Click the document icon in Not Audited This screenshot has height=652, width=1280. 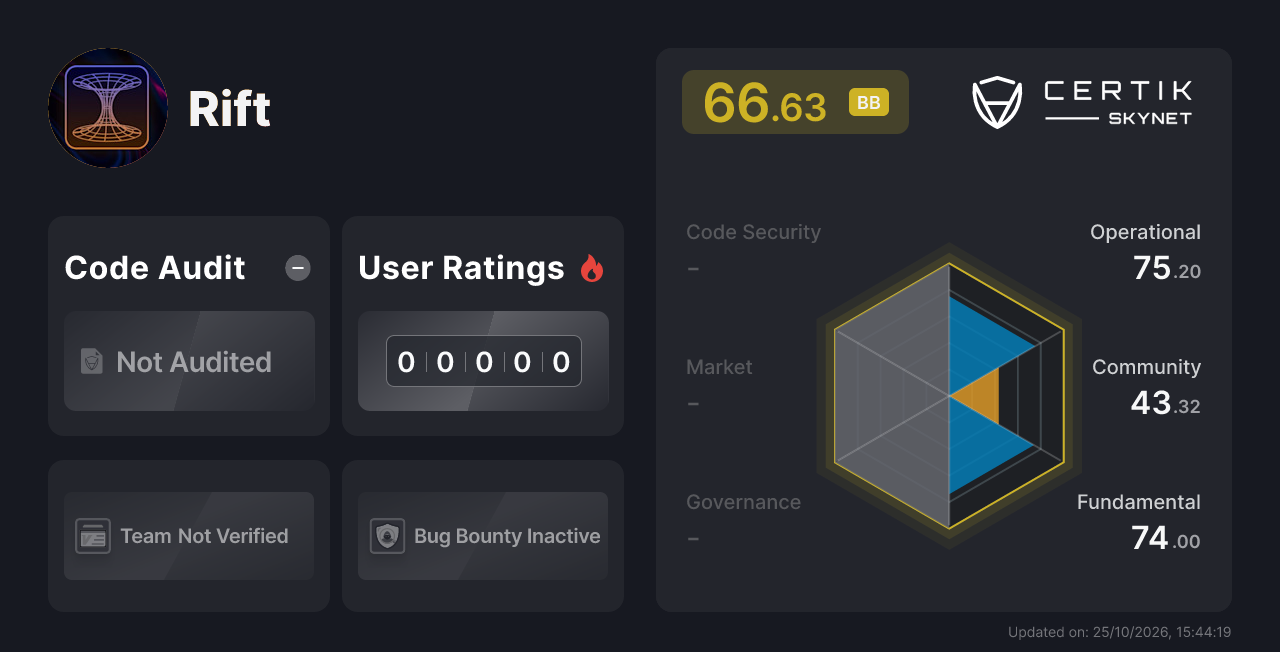click(x=92, y=362)
